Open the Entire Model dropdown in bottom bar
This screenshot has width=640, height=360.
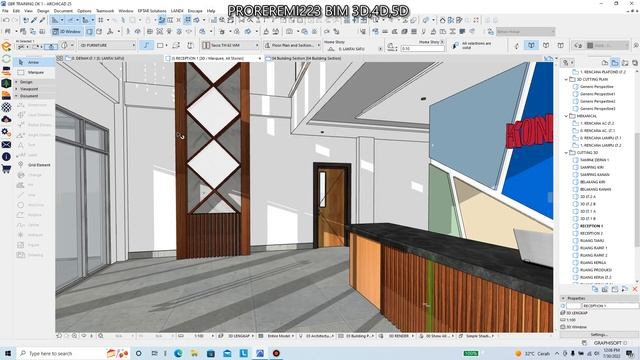pyautogui.click(x=280, y=336)
